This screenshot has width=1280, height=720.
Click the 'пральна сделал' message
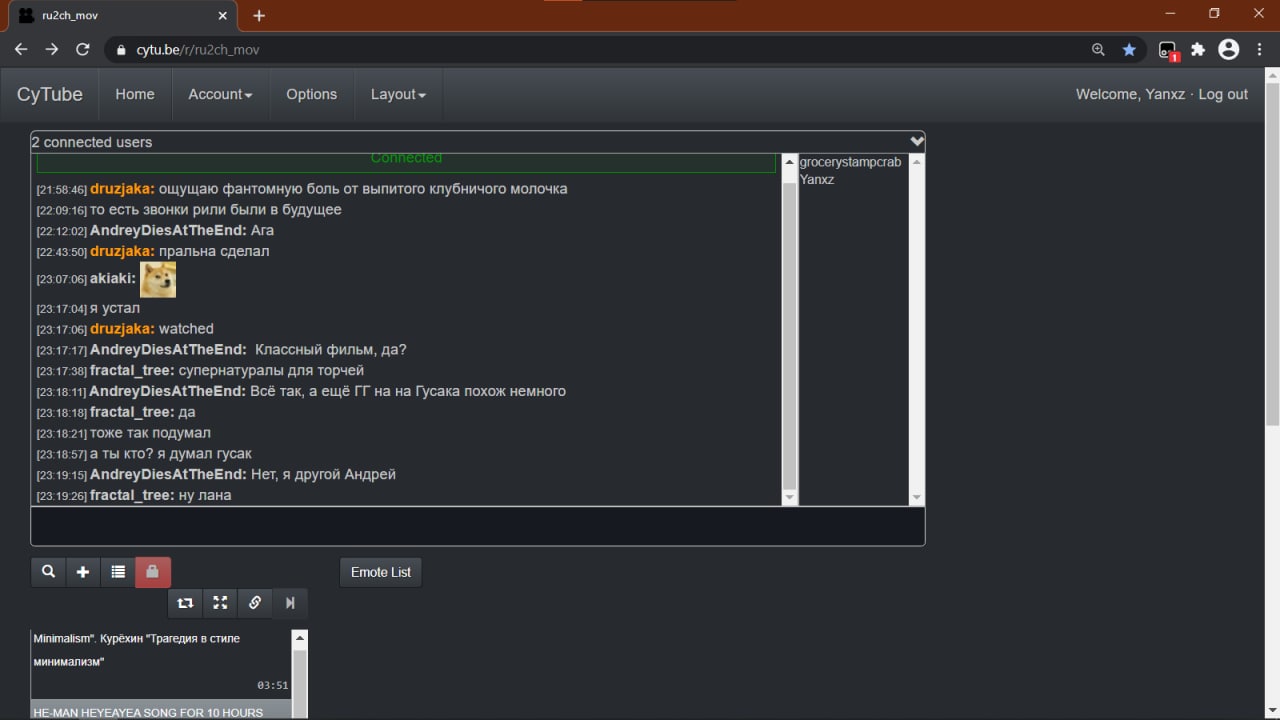click(214, 251)
